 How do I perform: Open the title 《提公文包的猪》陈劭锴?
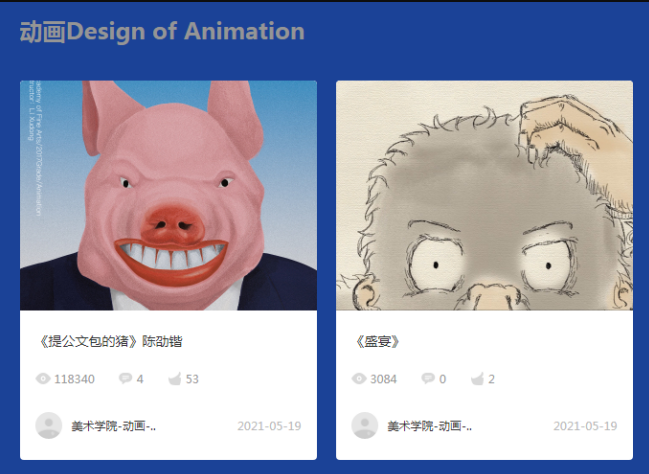110,342
